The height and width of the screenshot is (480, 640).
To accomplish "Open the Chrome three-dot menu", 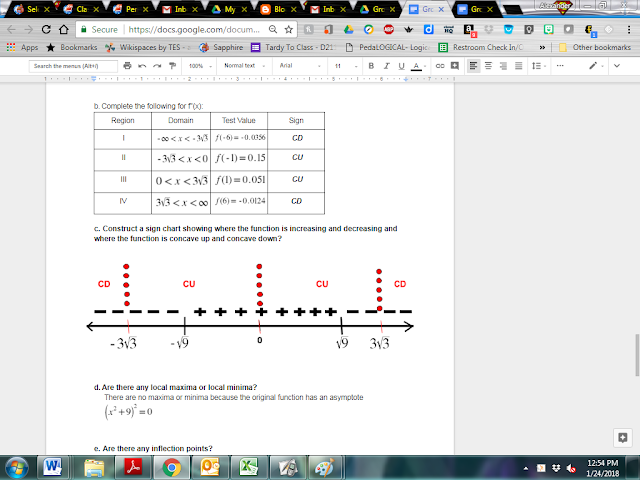I will click(x=629, y=29).
